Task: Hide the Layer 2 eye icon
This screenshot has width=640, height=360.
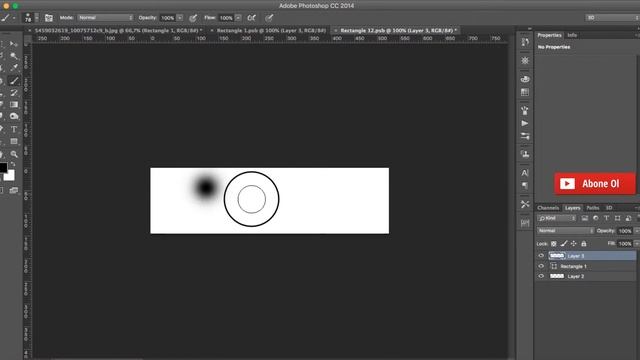Action: [541, 276]
